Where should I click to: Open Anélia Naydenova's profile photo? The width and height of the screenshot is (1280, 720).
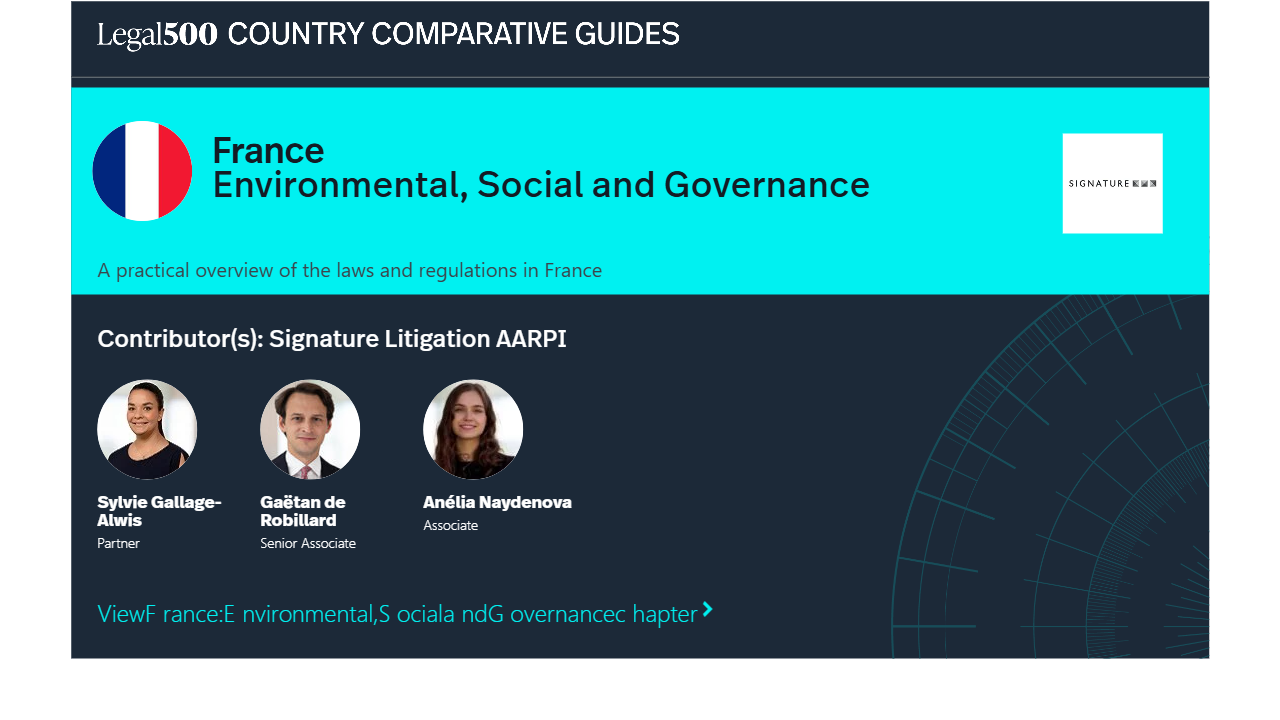(x=473, y=429)
